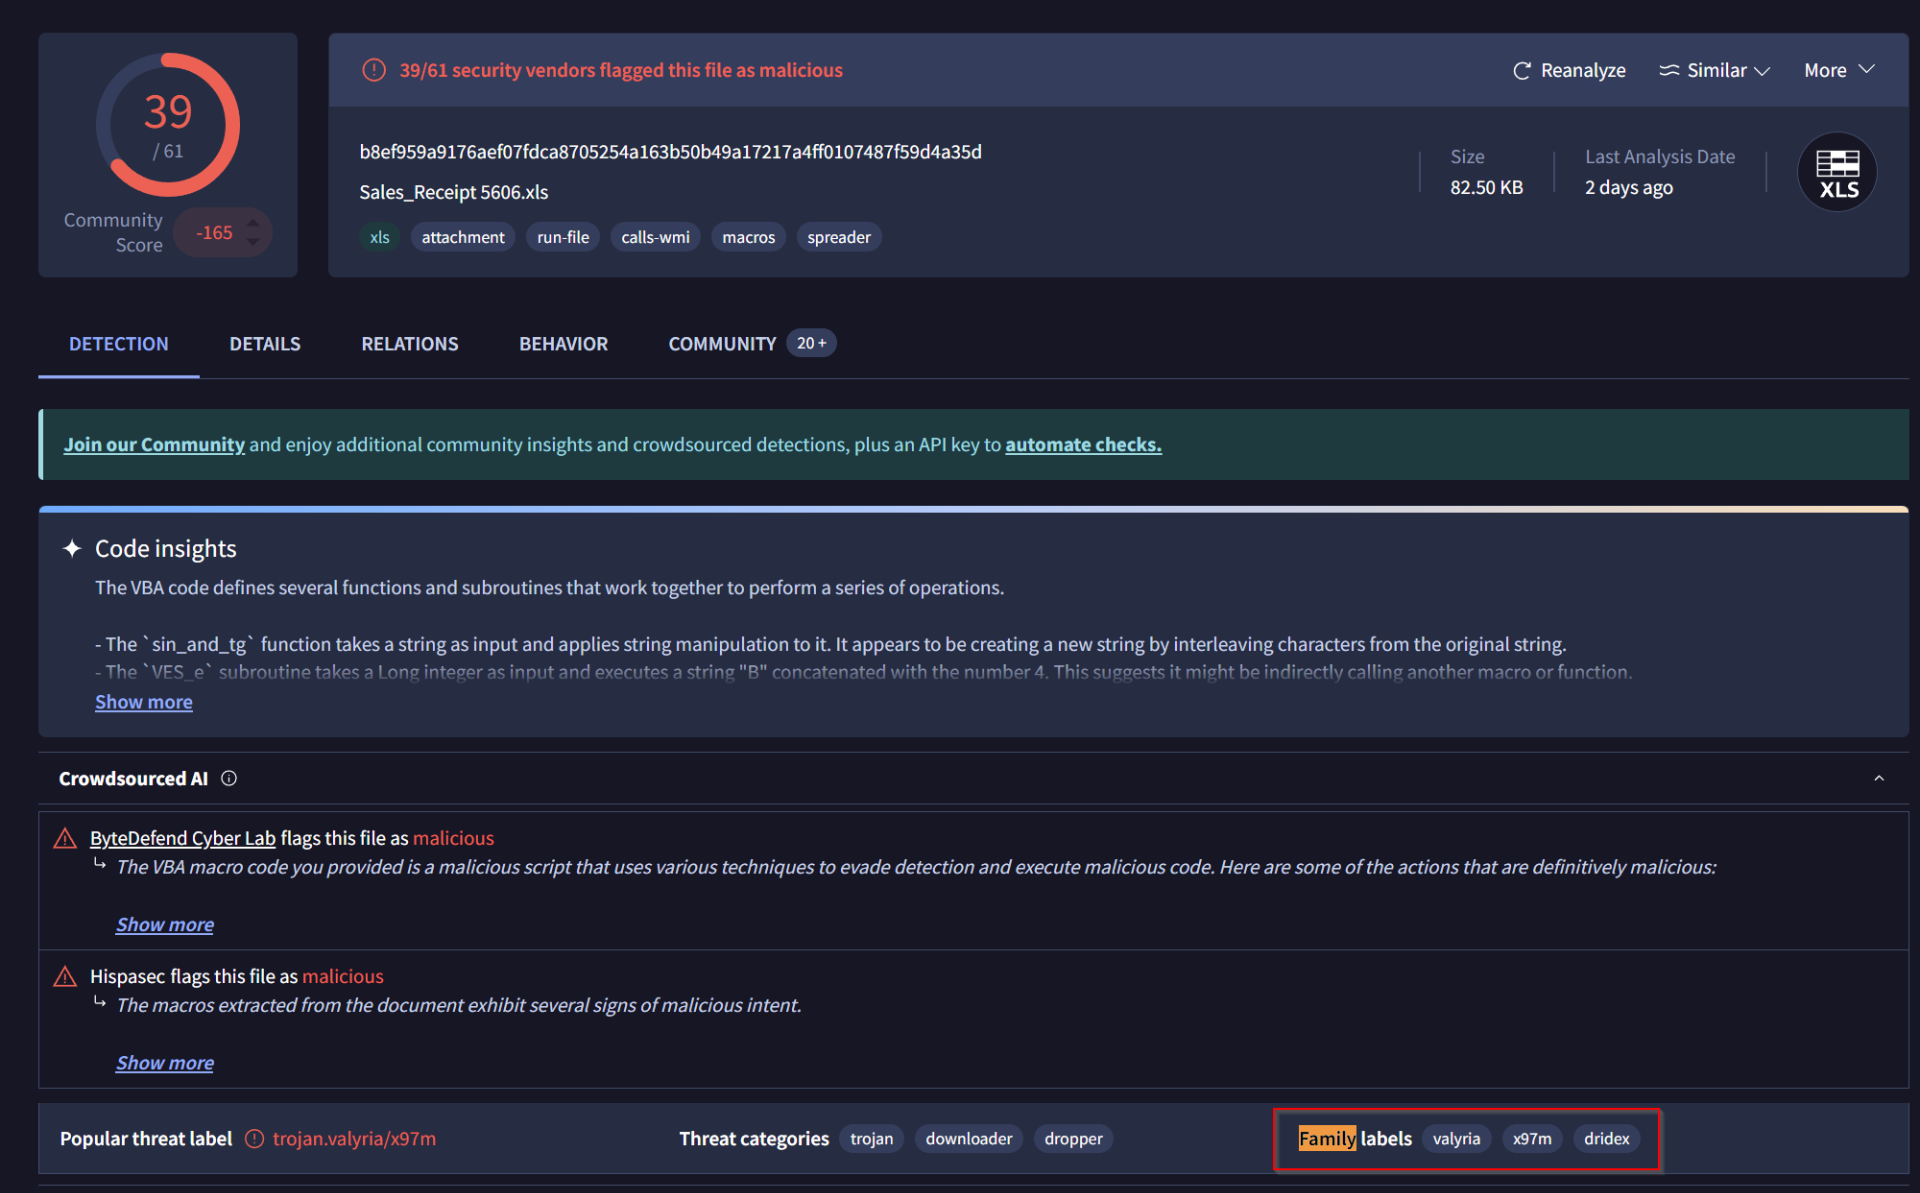Select the dropper threat category

coord(1073,1138)
